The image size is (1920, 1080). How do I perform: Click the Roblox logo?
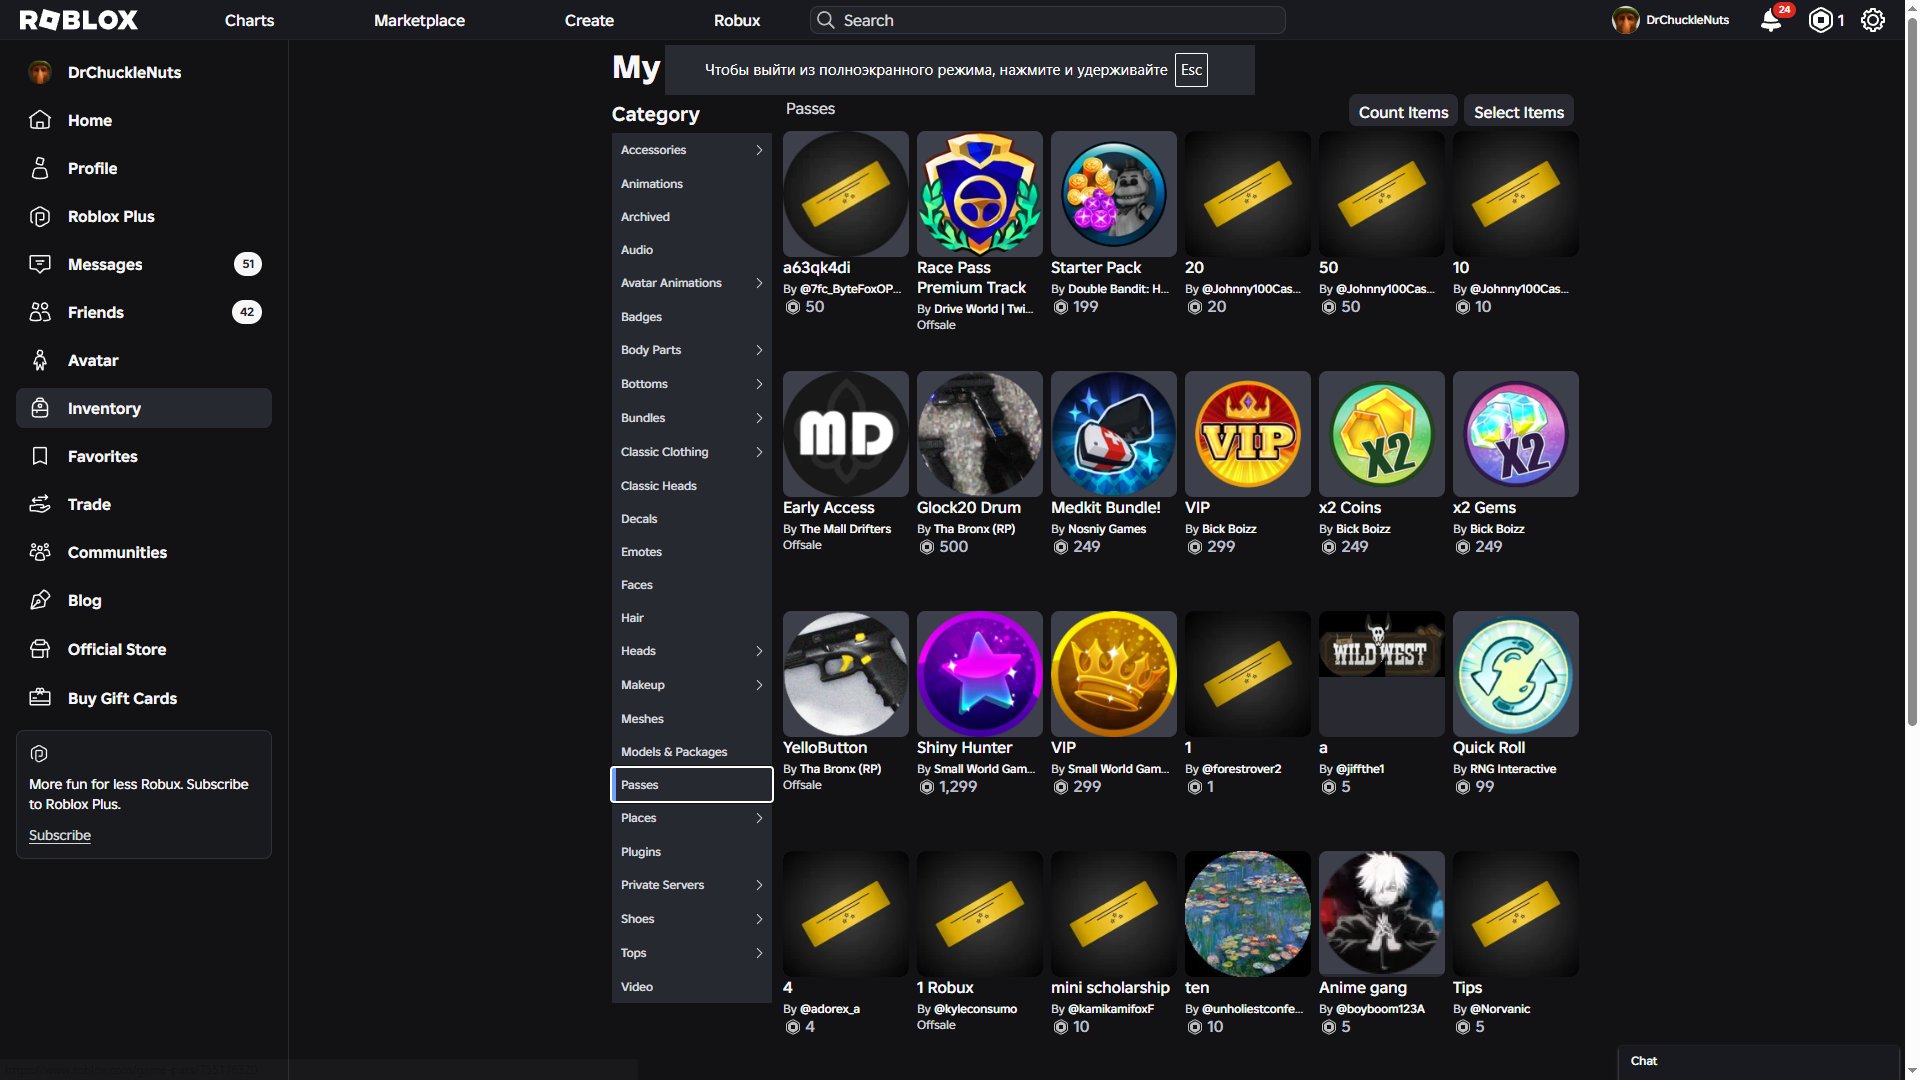click(79, 20)
